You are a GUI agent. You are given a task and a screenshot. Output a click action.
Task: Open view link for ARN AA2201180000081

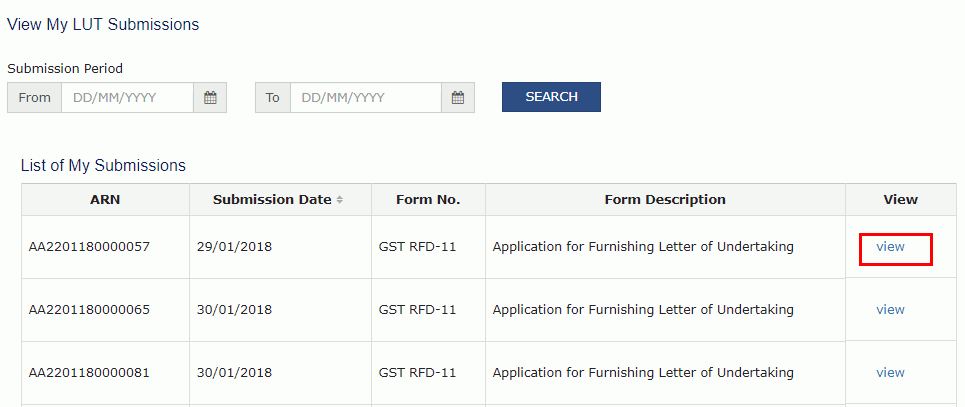890,372
